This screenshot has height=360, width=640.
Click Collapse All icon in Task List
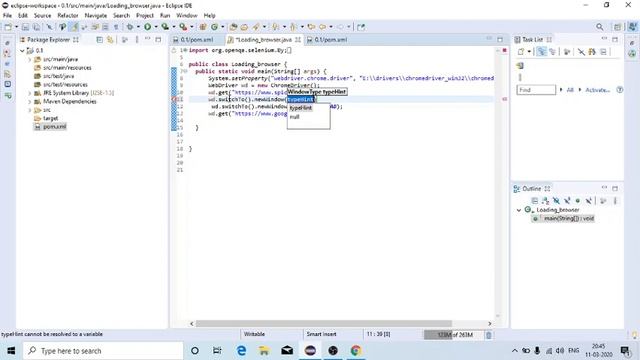click(x=603, y=52)
